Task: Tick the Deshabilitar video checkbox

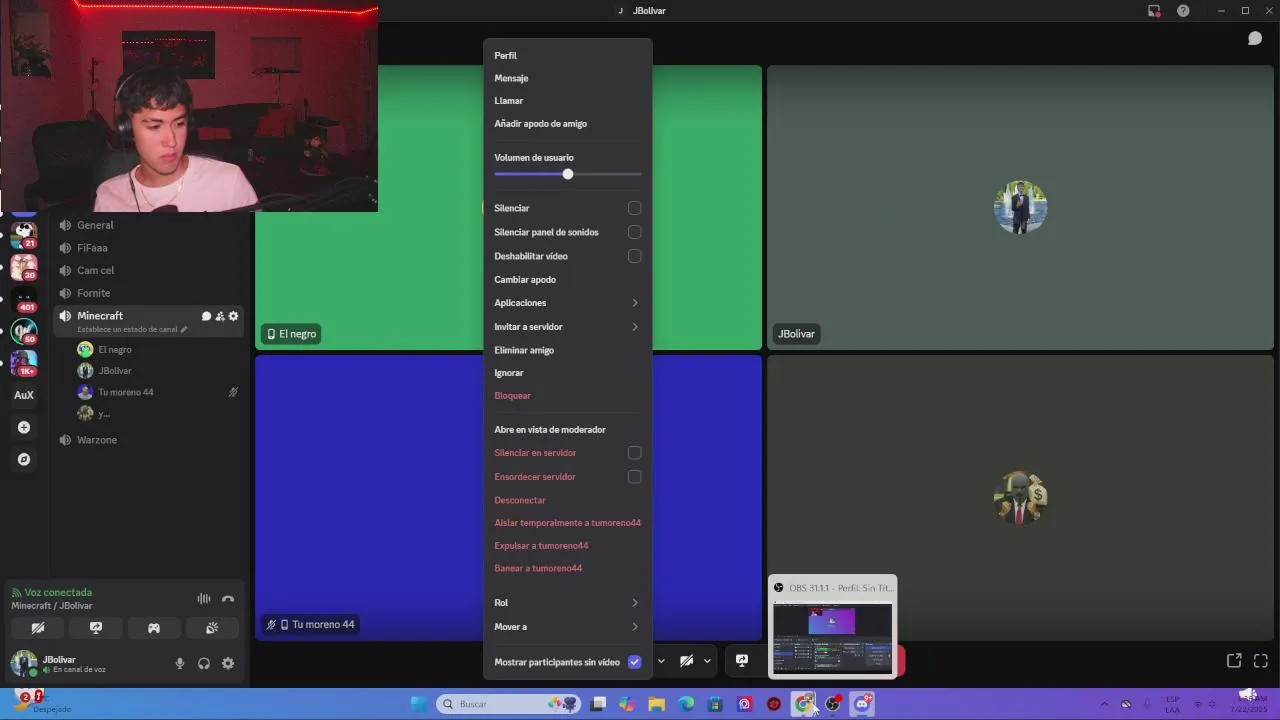Action: [634, 256]
